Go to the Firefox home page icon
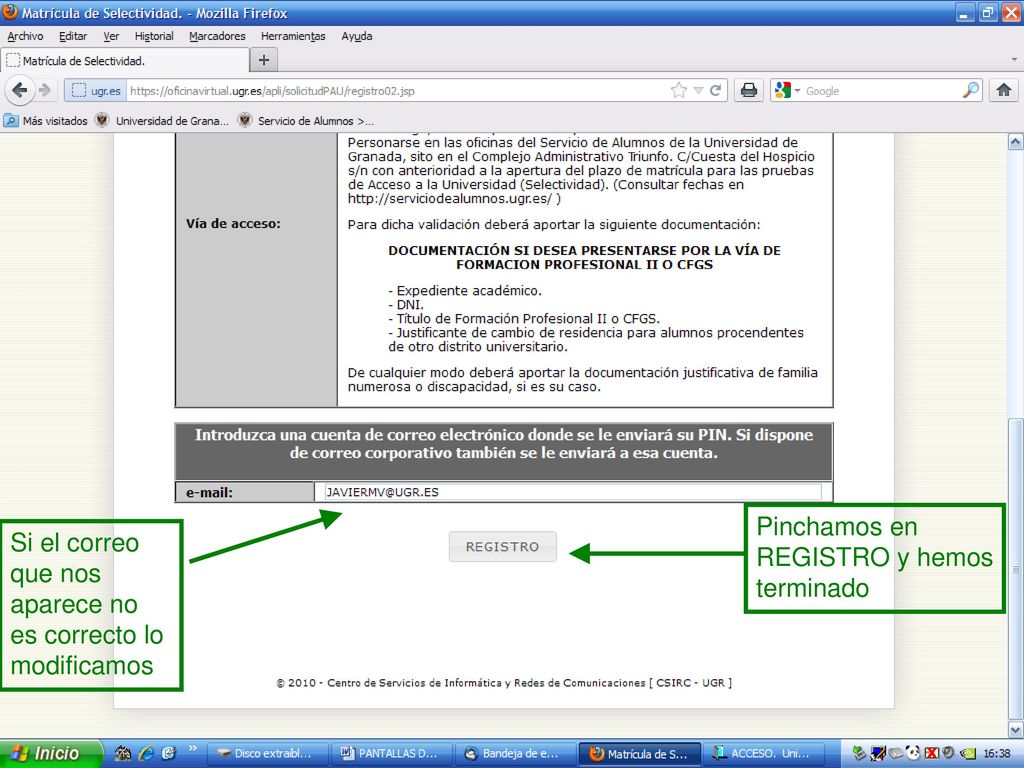Image resolution: width=1024 pixels, height=768 pixels. 1004,90
